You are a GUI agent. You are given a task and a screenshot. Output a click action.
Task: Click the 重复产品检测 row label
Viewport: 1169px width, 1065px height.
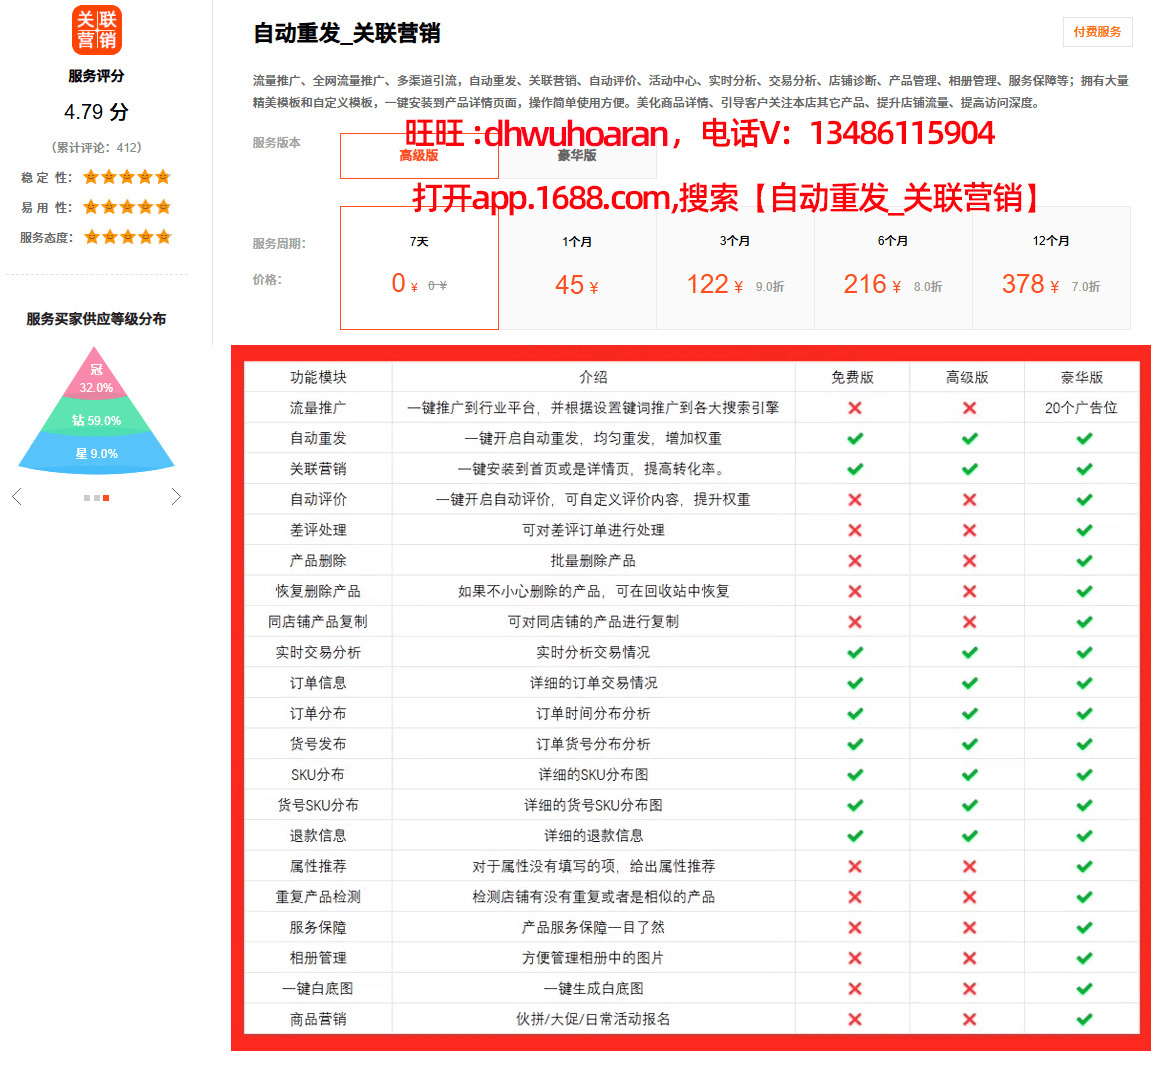click(318, 897)
